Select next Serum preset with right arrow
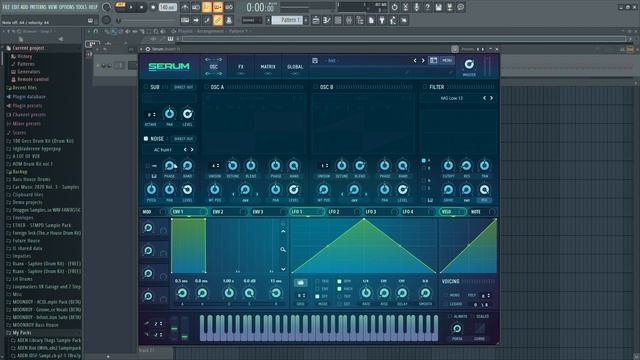Viewport: 640px width, 360px height. click(x=423, y=60)
